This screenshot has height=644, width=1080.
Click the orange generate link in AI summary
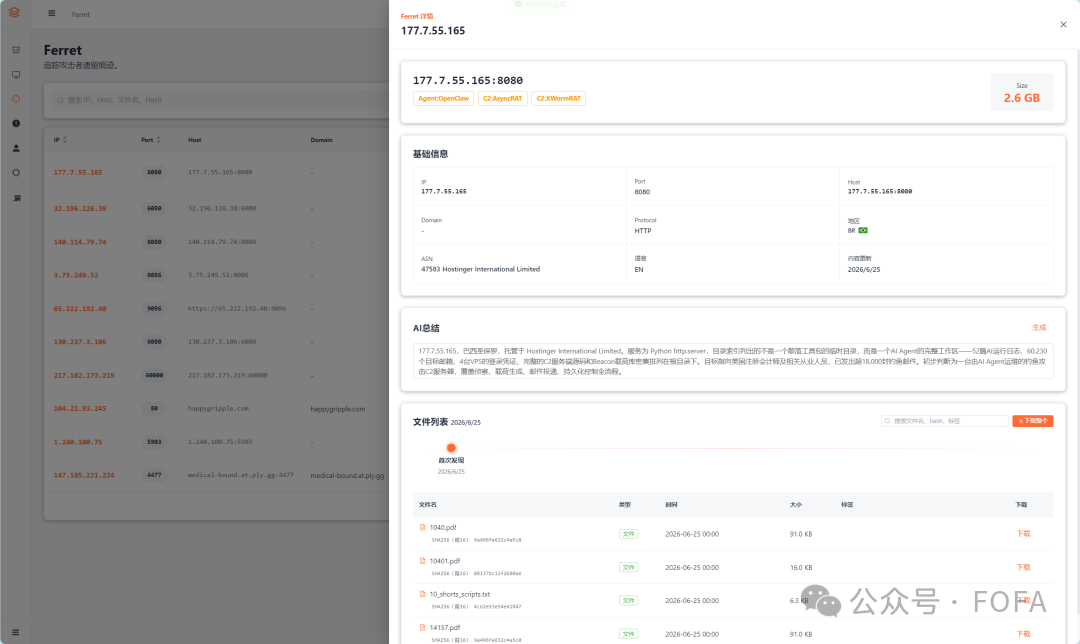[x=1039, y=328]
